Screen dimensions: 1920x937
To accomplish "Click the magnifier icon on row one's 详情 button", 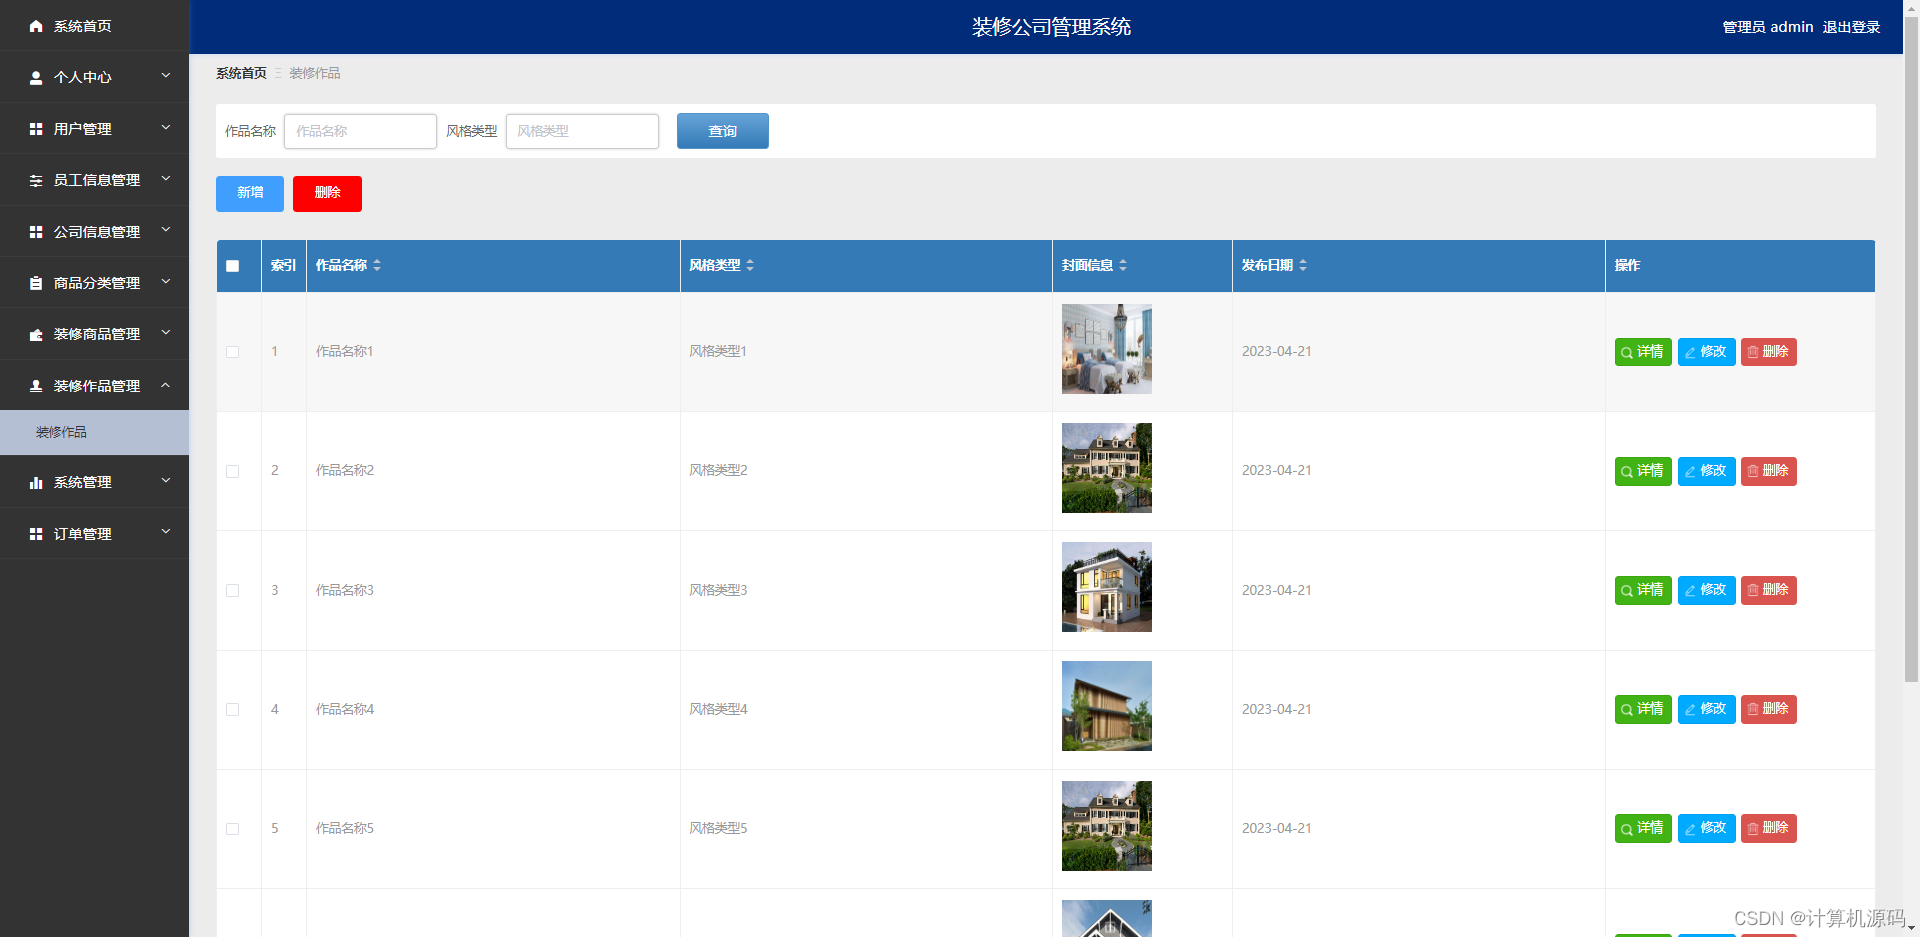I will point(1626,352).
